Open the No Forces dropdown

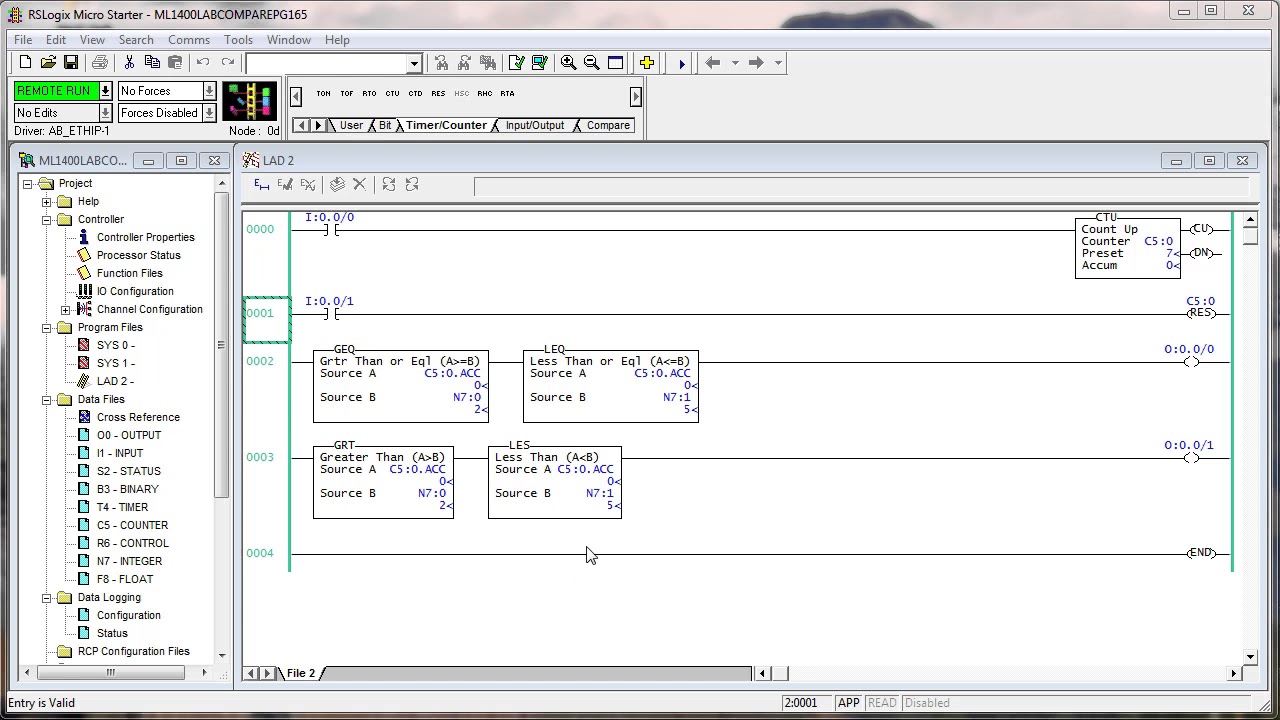coord(209,91)
